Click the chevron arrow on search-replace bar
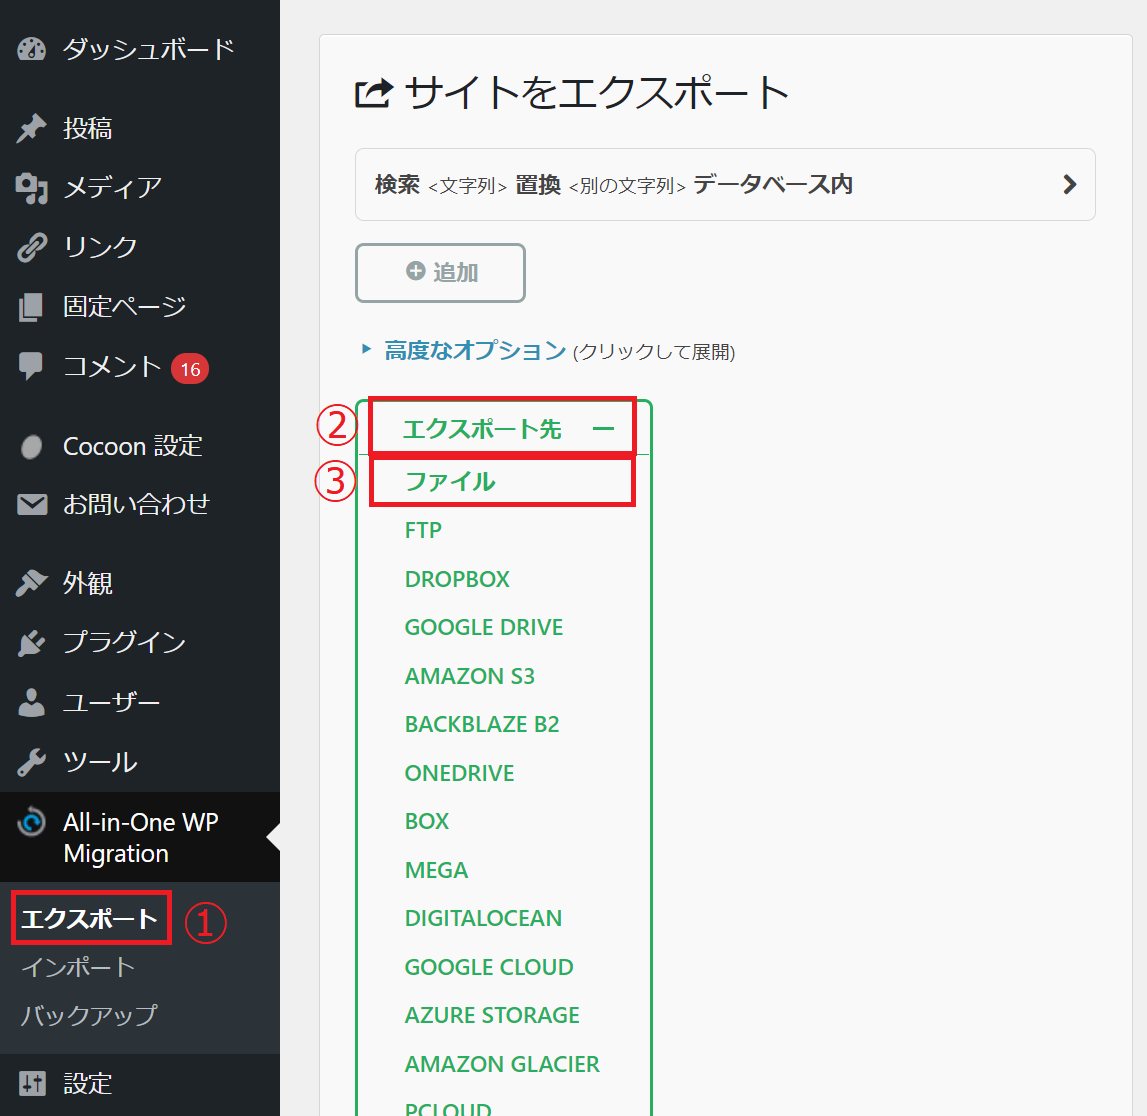The height and width of the screenshot is (1116, 1147). pos(1069,184)
